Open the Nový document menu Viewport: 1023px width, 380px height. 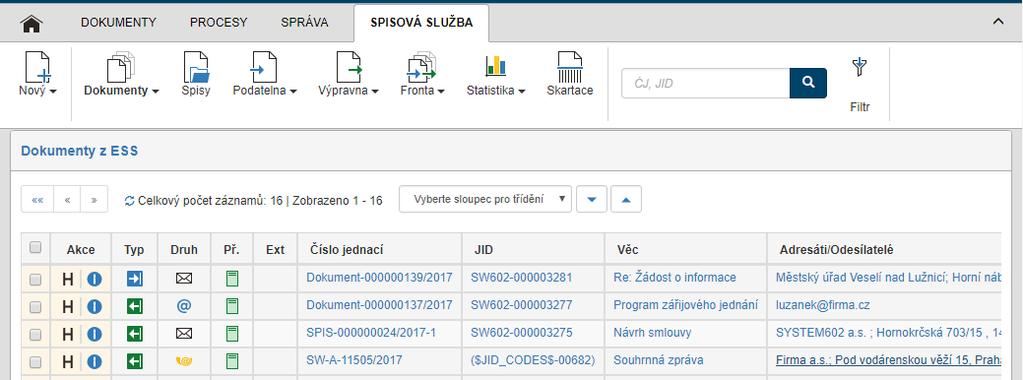tap(37, 74)
